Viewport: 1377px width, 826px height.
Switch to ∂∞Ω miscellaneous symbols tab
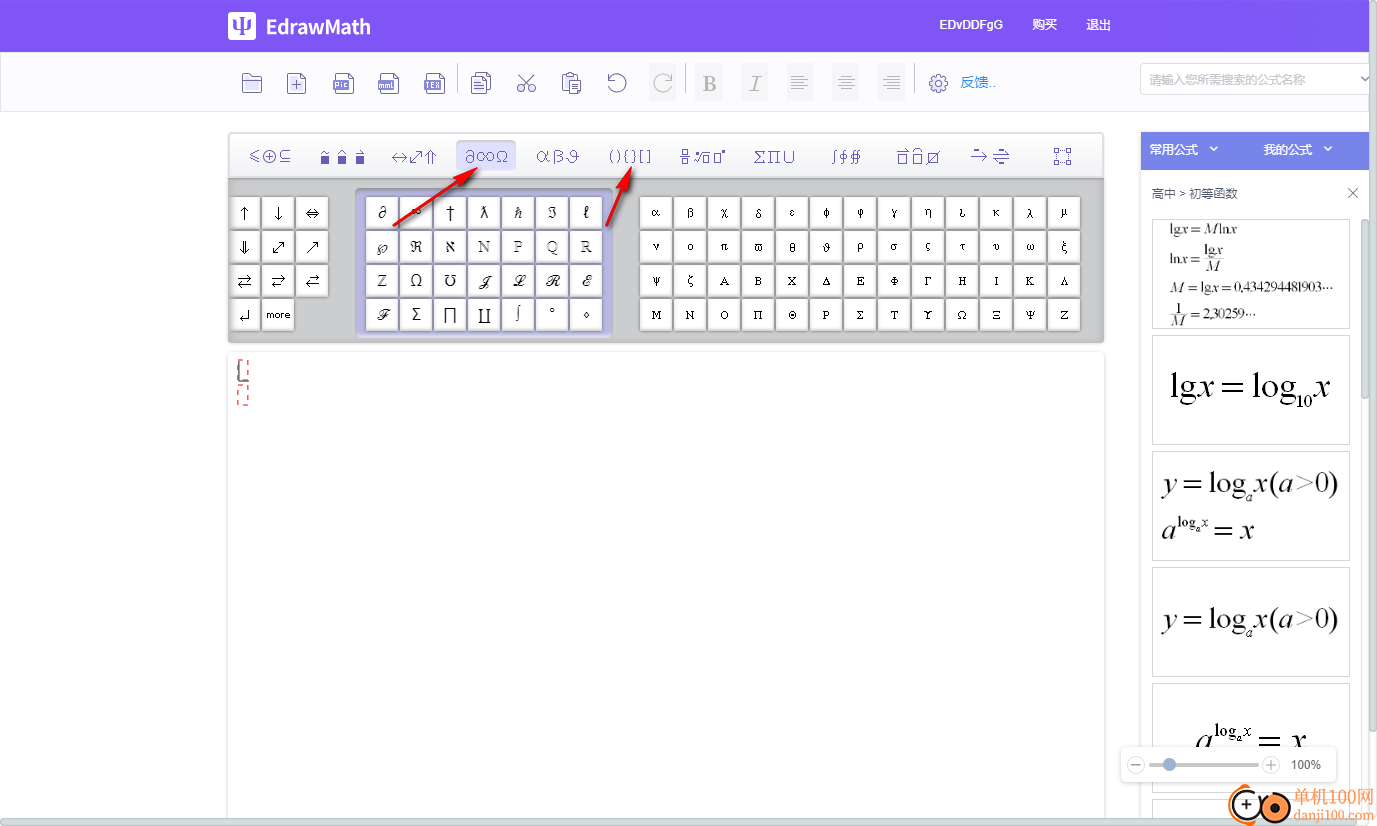point(486,156)
